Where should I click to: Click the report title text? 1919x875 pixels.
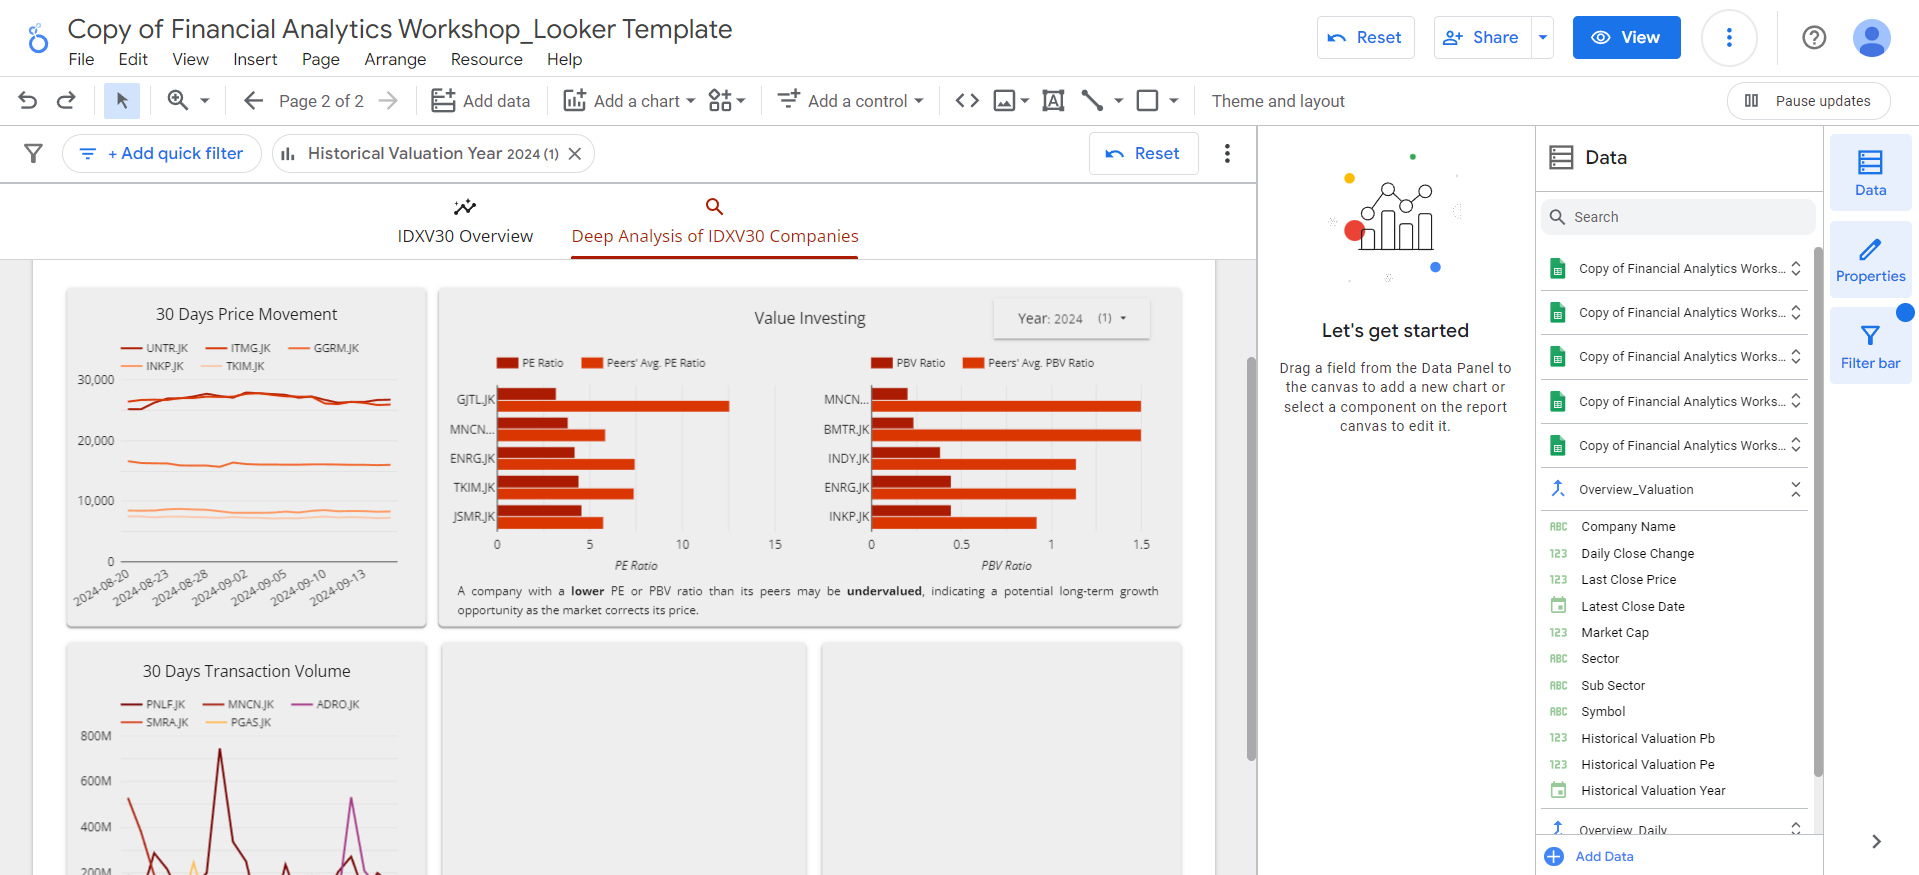tap(400, 29)
